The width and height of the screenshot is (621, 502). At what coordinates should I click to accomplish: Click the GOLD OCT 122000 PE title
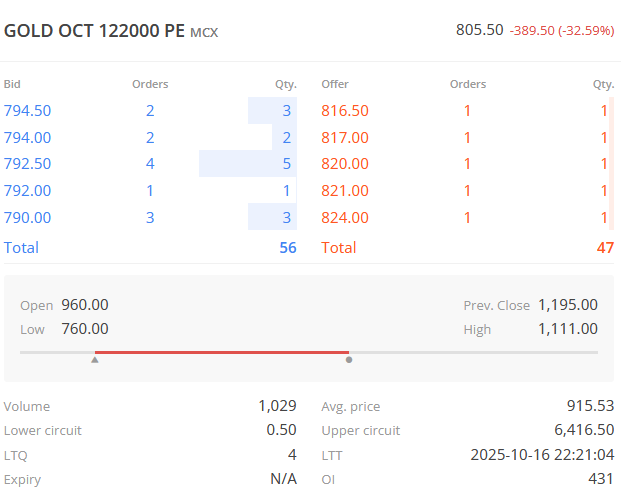[94, 31]
